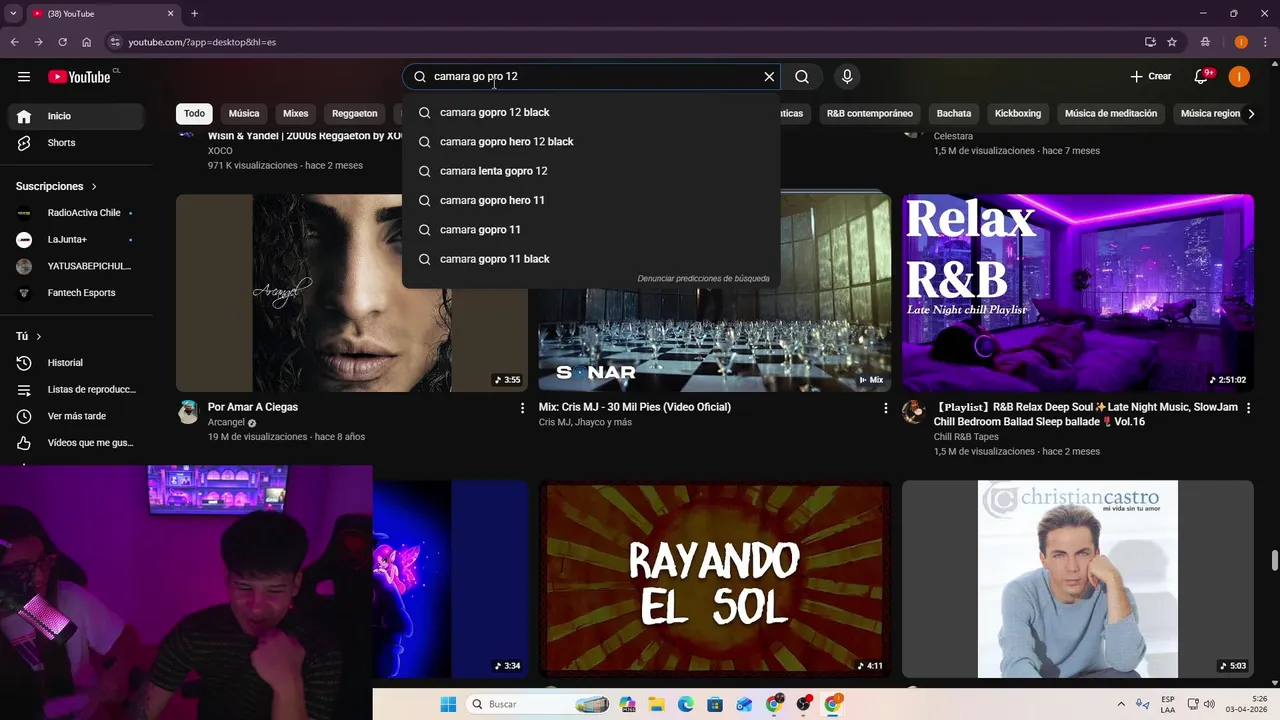Image resolution: width=1280 pixels, height=720 pixels.
Task: Open the Relax R&B playlist thumbnail
Action: tap(1078, 293)
